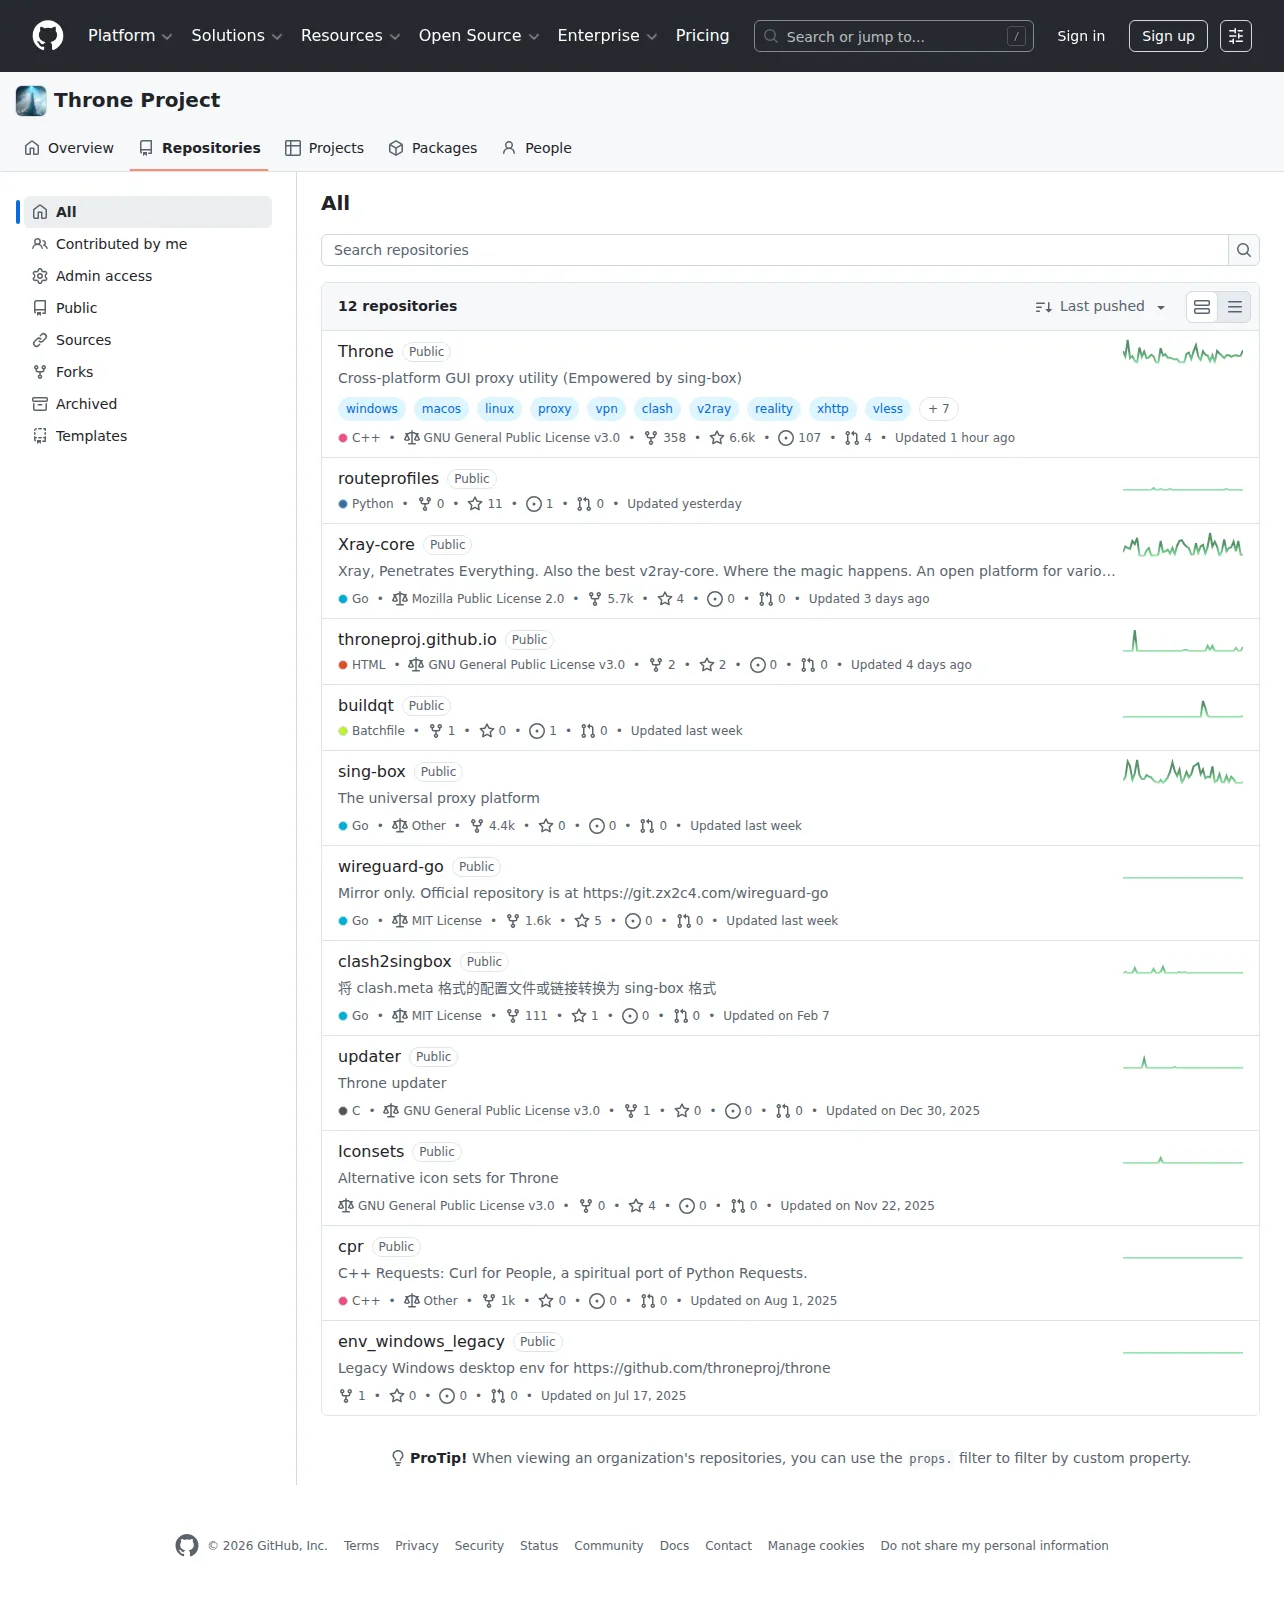The height and width of the screenshot is (1599, 1284).
Task: Expand the Open Source menu
Action: pyautogui.click(x=479, y=36)
